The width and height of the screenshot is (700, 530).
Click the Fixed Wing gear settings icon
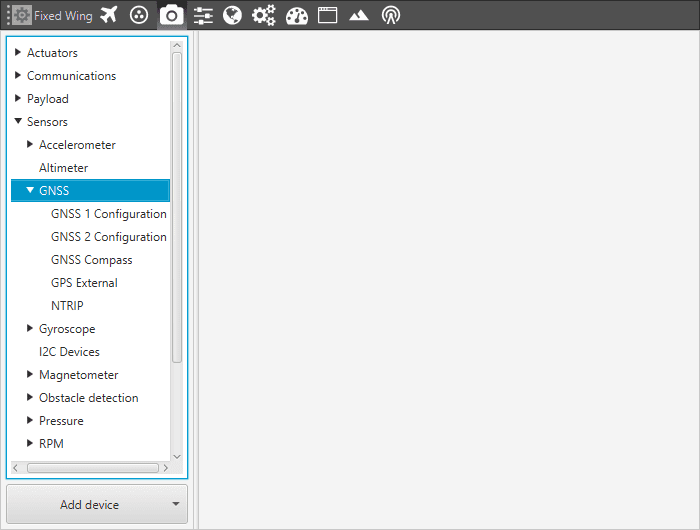click(x=21, y=15)
